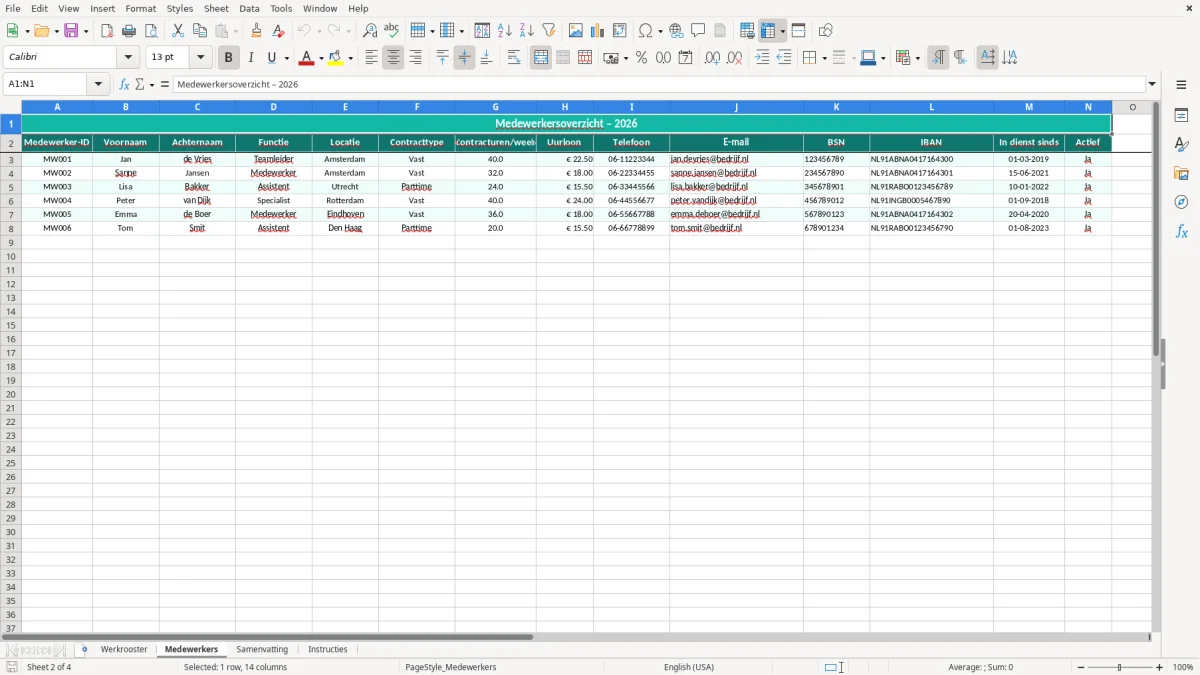Screen dimensions: 1200x675
Task: Open the Font Name dropdown
Action: (x=128, y=58)
